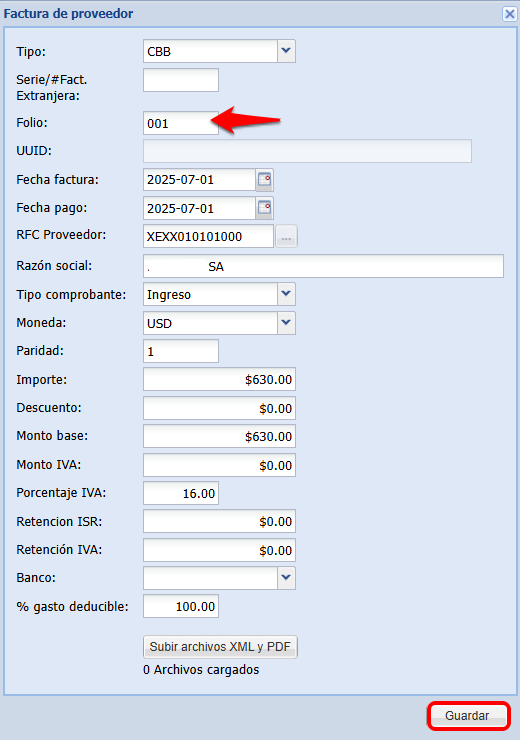The width and height of the screenshot is (520, 740).
Task: Click the Porcentaje IVA field
Action: 181,493
